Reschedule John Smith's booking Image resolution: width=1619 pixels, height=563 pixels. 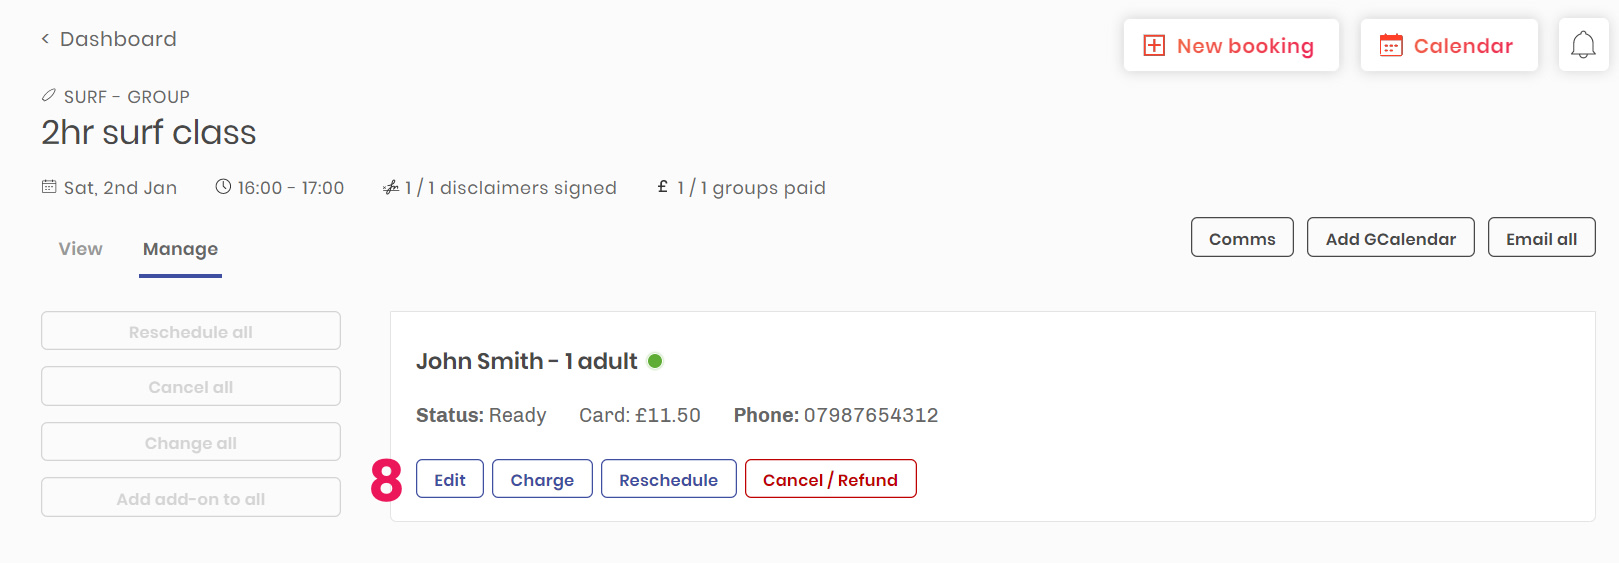668,479
